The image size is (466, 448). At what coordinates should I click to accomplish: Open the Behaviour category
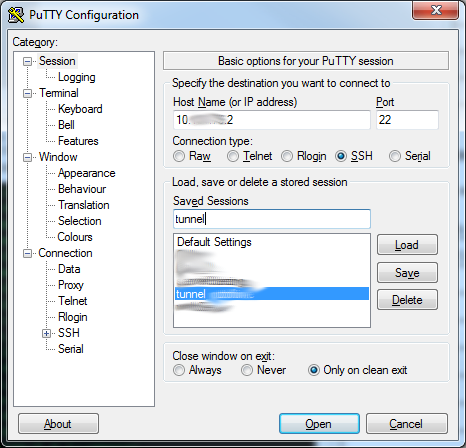[82, 189]
